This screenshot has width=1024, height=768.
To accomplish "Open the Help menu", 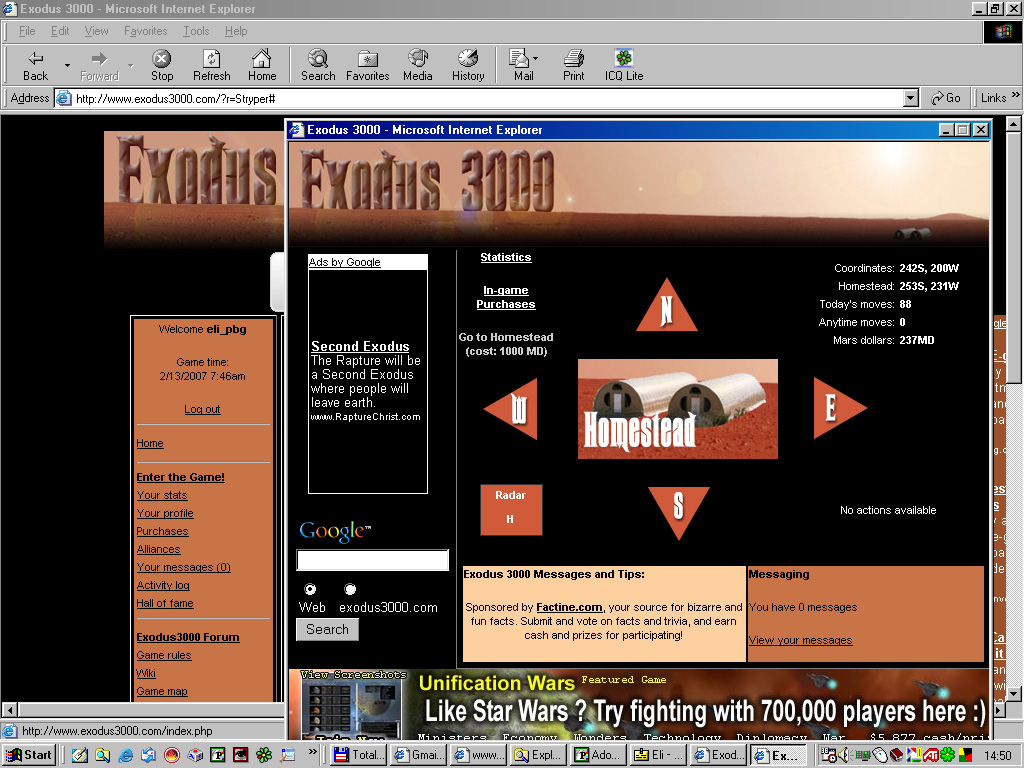I will (236, 31).
